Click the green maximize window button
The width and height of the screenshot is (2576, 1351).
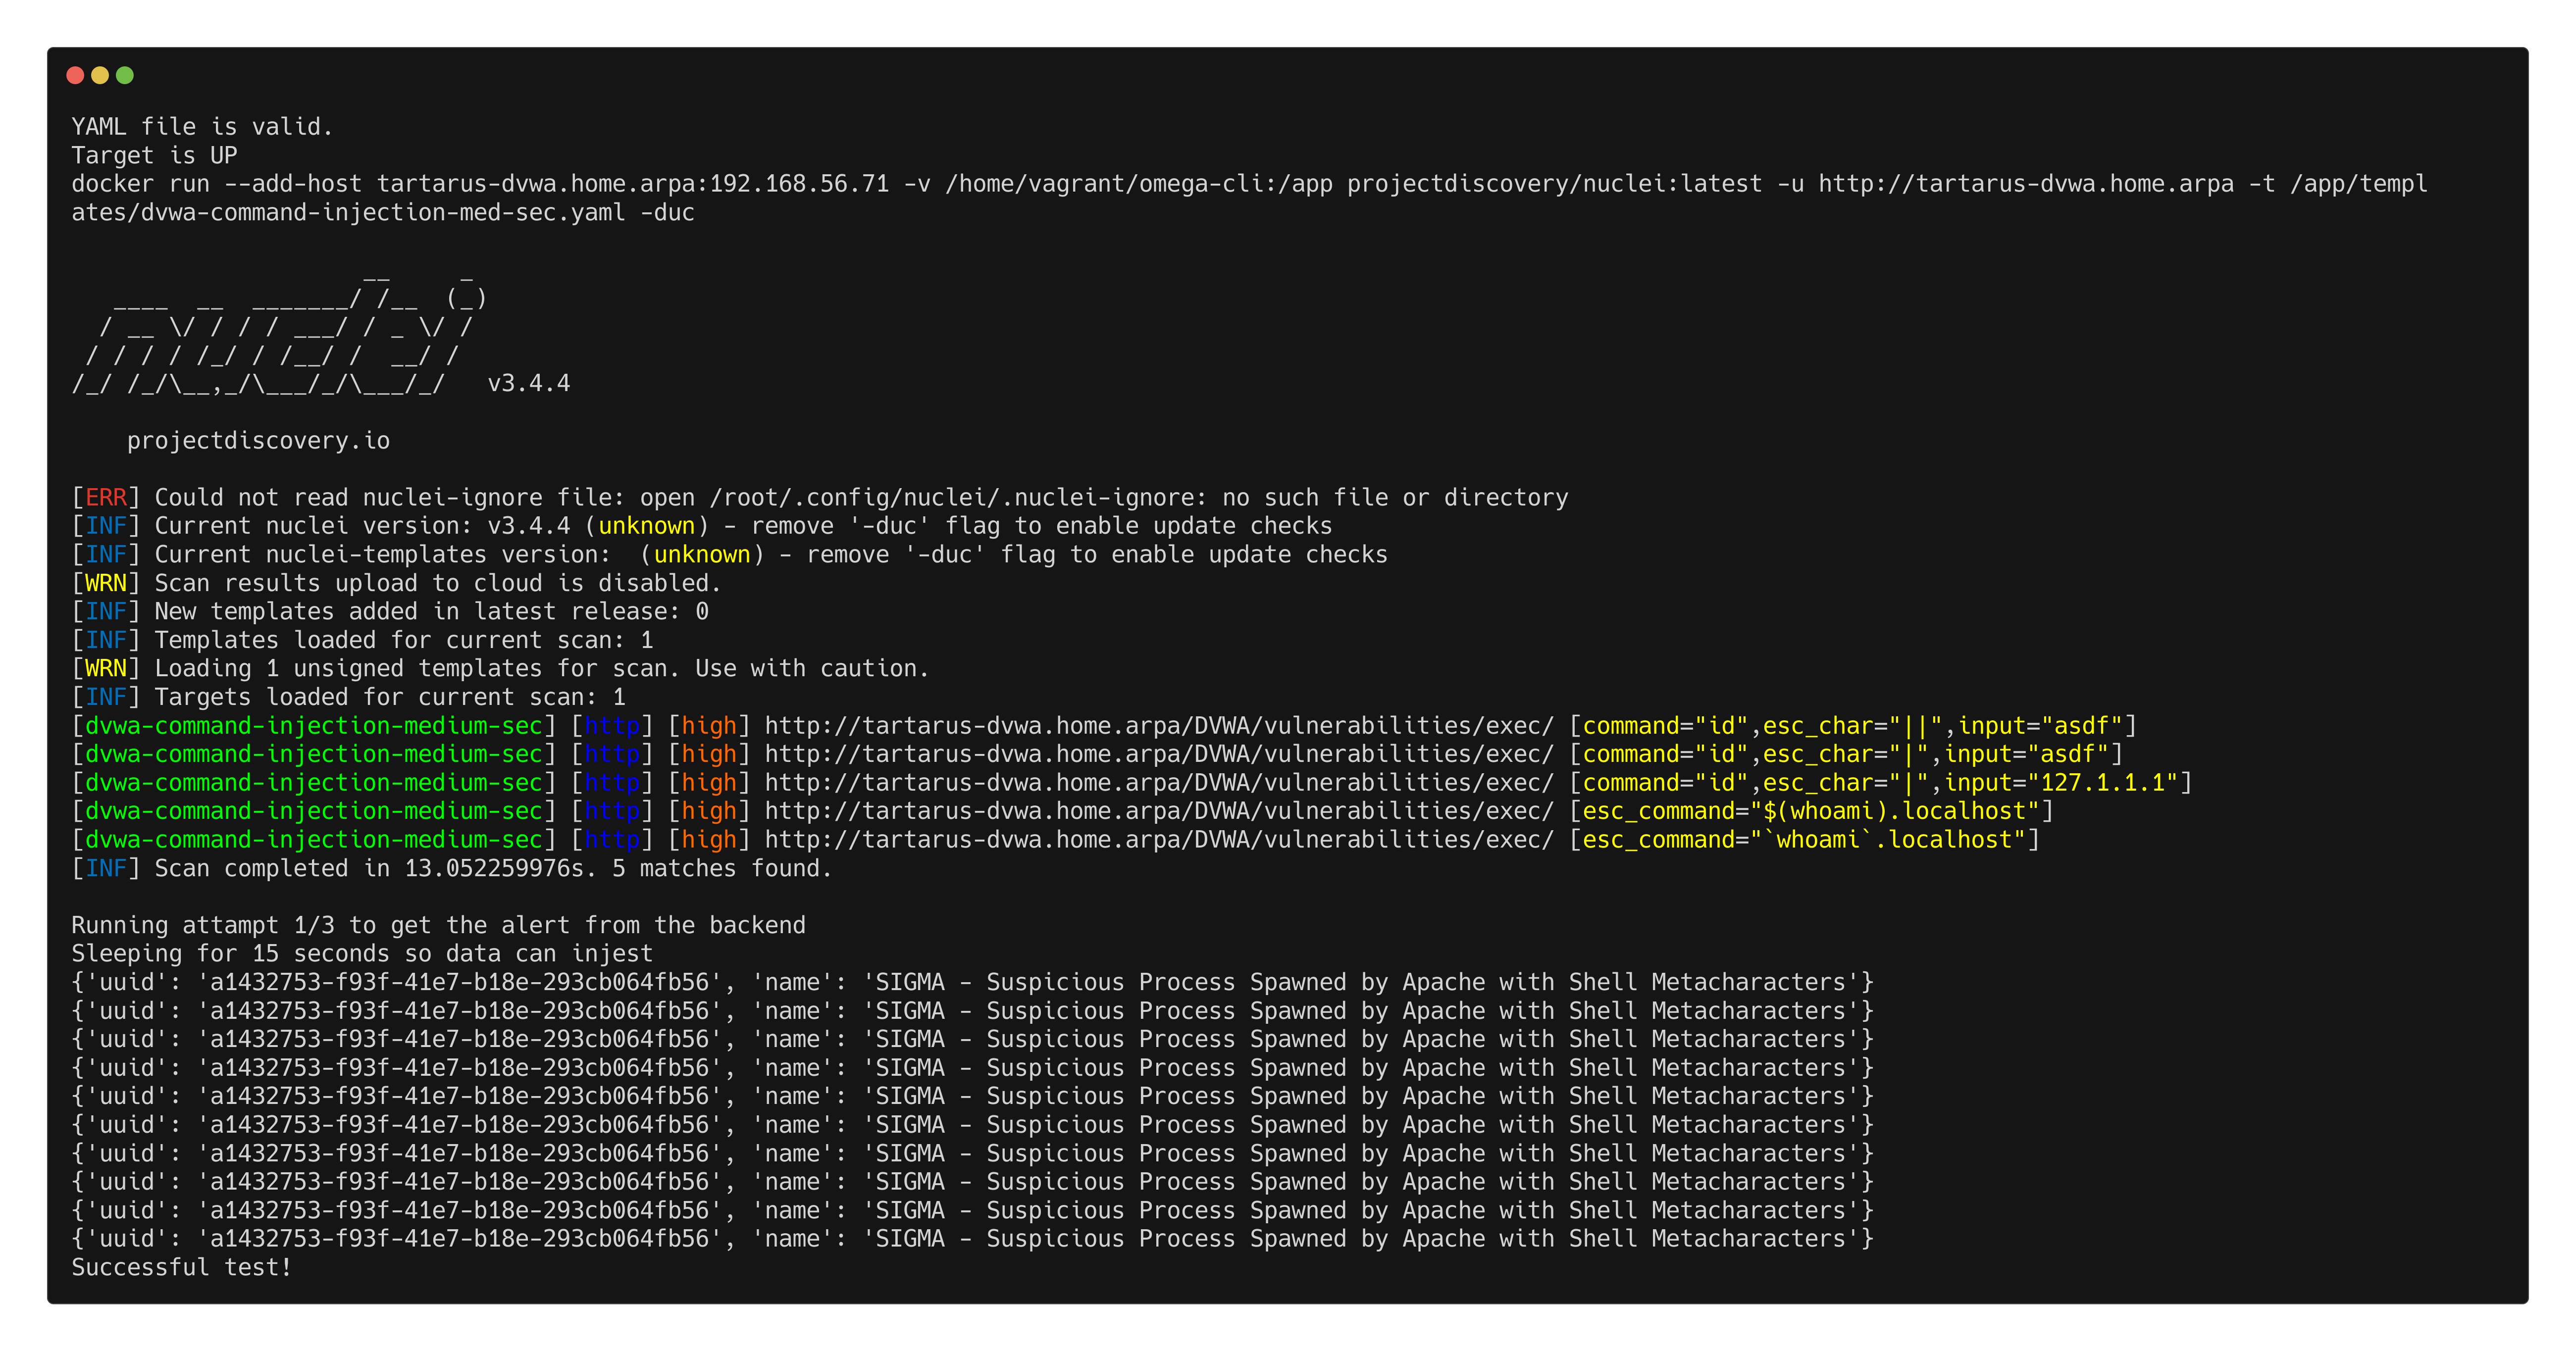pyautogui.click(x=125, y=75)
